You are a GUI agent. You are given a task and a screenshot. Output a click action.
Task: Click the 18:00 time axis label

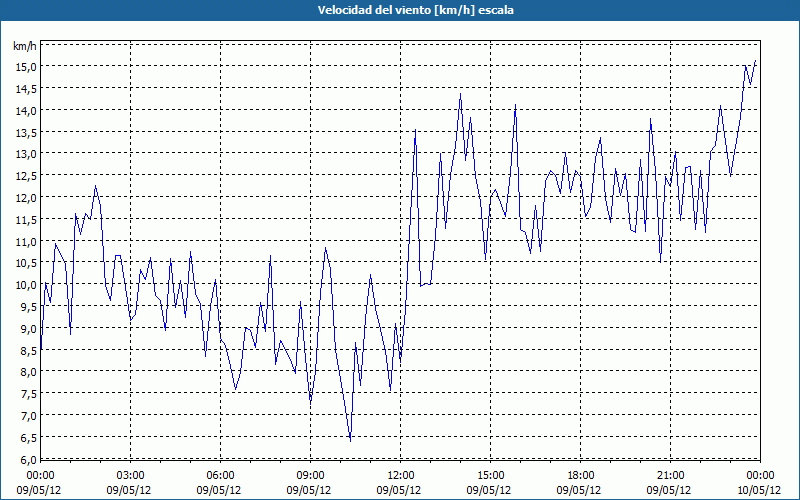pos(581,476)
